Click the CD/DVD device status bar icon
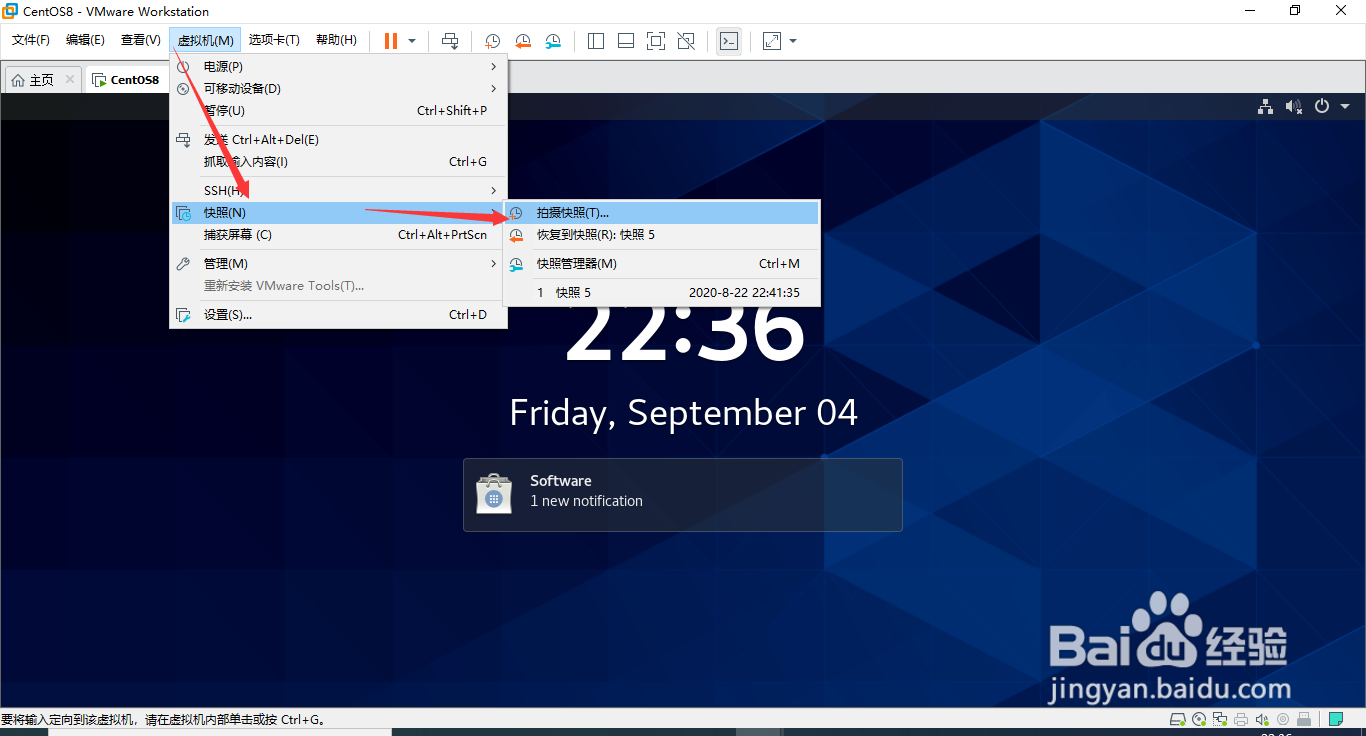1366x736 pixels. click(1198, 719)
